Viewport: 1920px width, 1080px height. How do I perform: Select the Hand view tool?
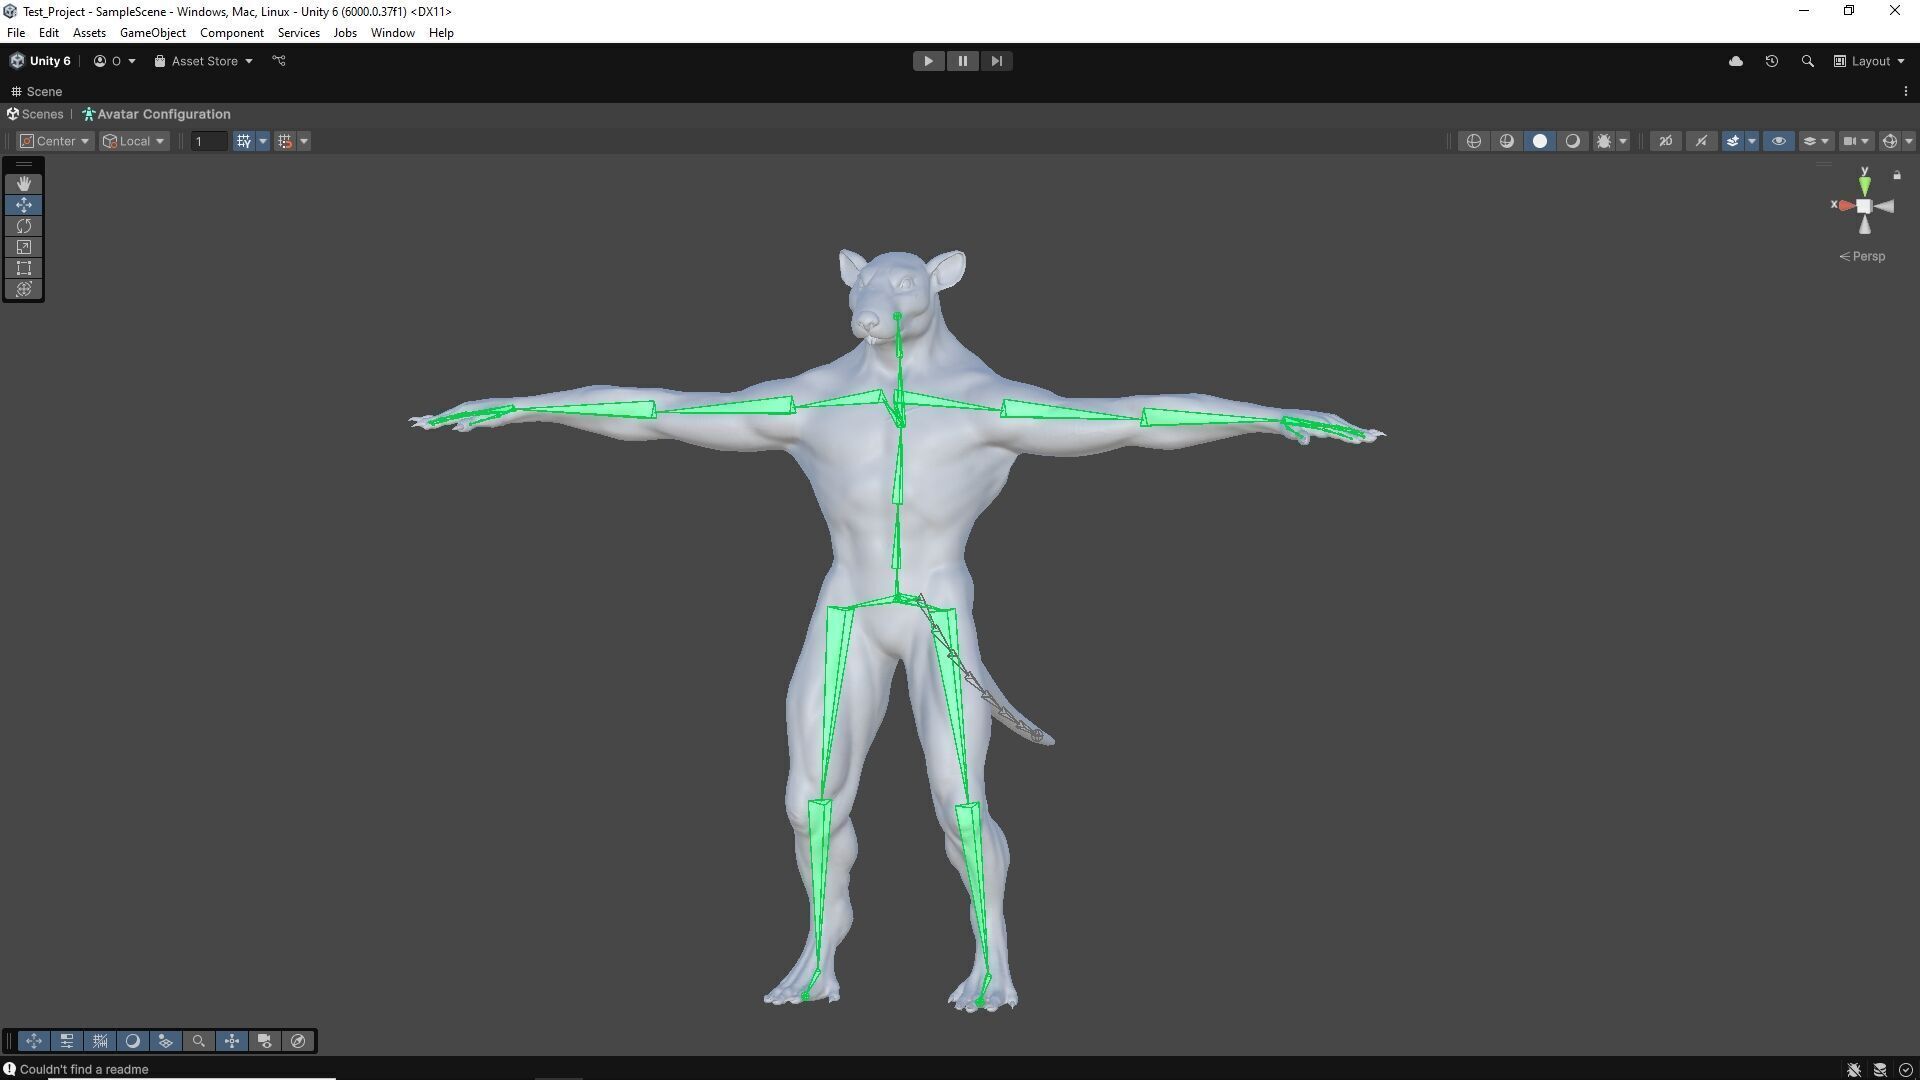pos(24,184)
